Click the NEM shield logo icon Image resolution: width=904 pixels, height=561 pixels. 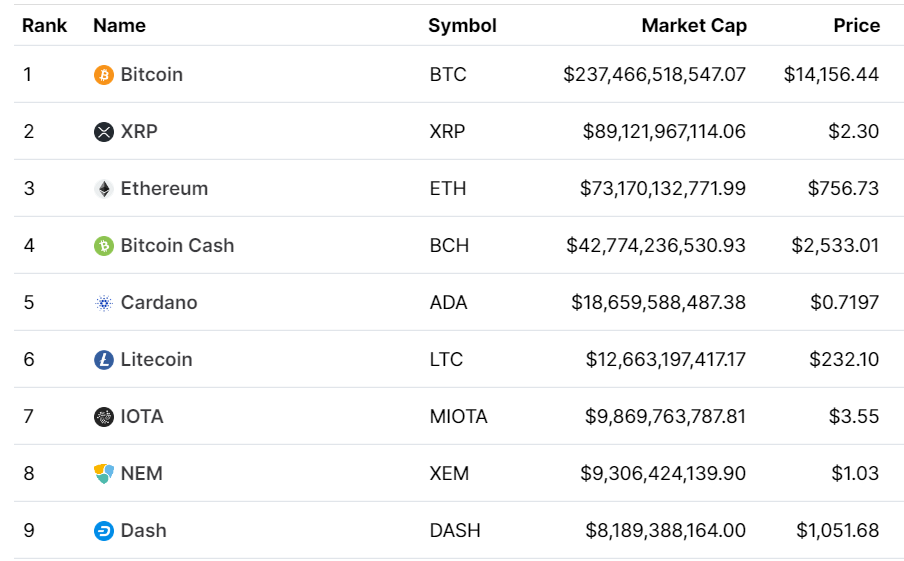click(104, 474)
